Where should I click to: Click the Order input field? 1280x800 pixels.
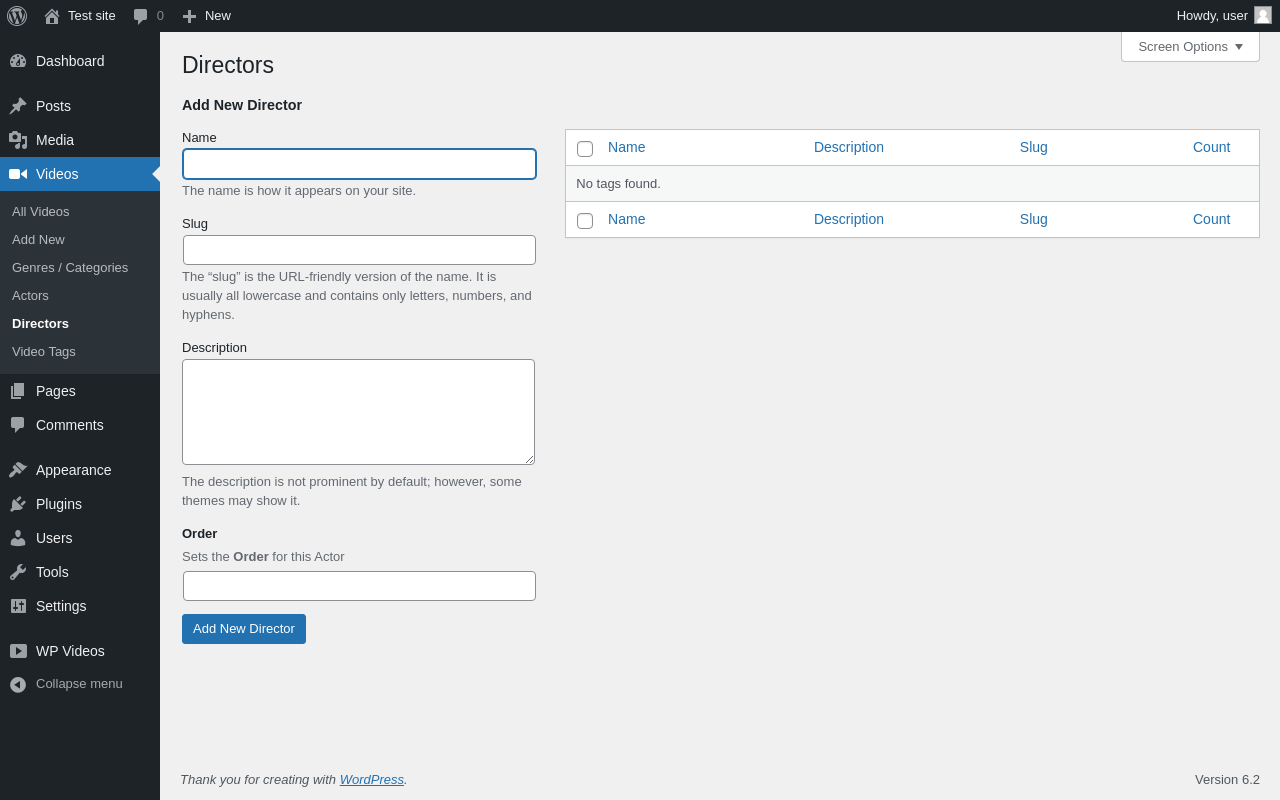point(359,586)
